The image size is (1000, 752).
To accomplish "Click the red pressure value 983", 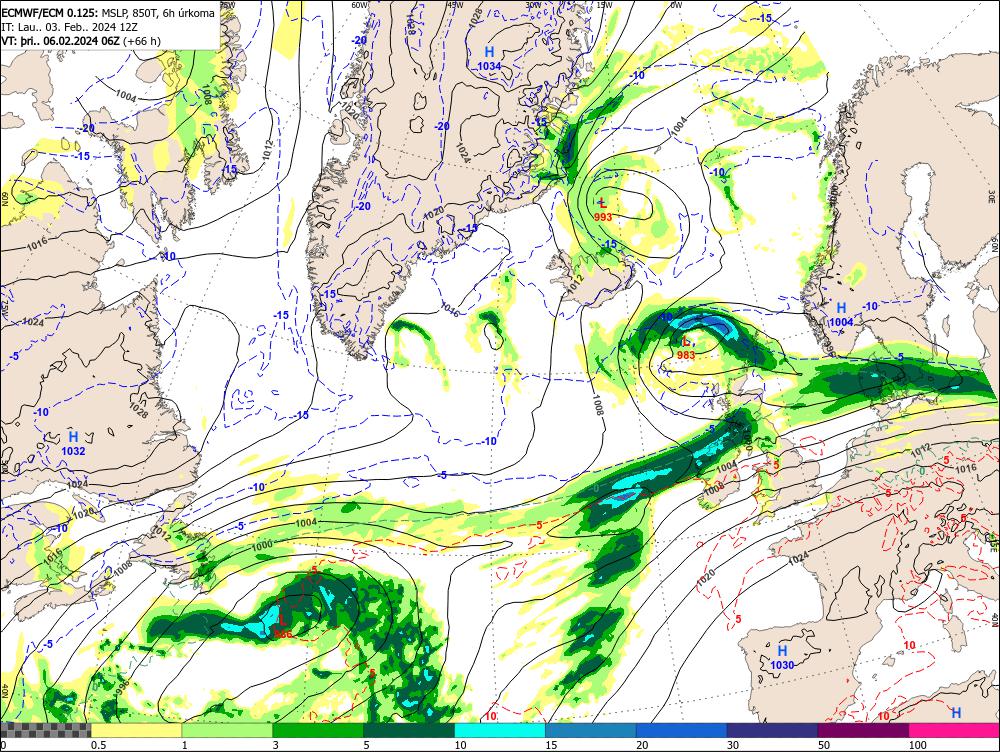I will click(x=686, y=355).
